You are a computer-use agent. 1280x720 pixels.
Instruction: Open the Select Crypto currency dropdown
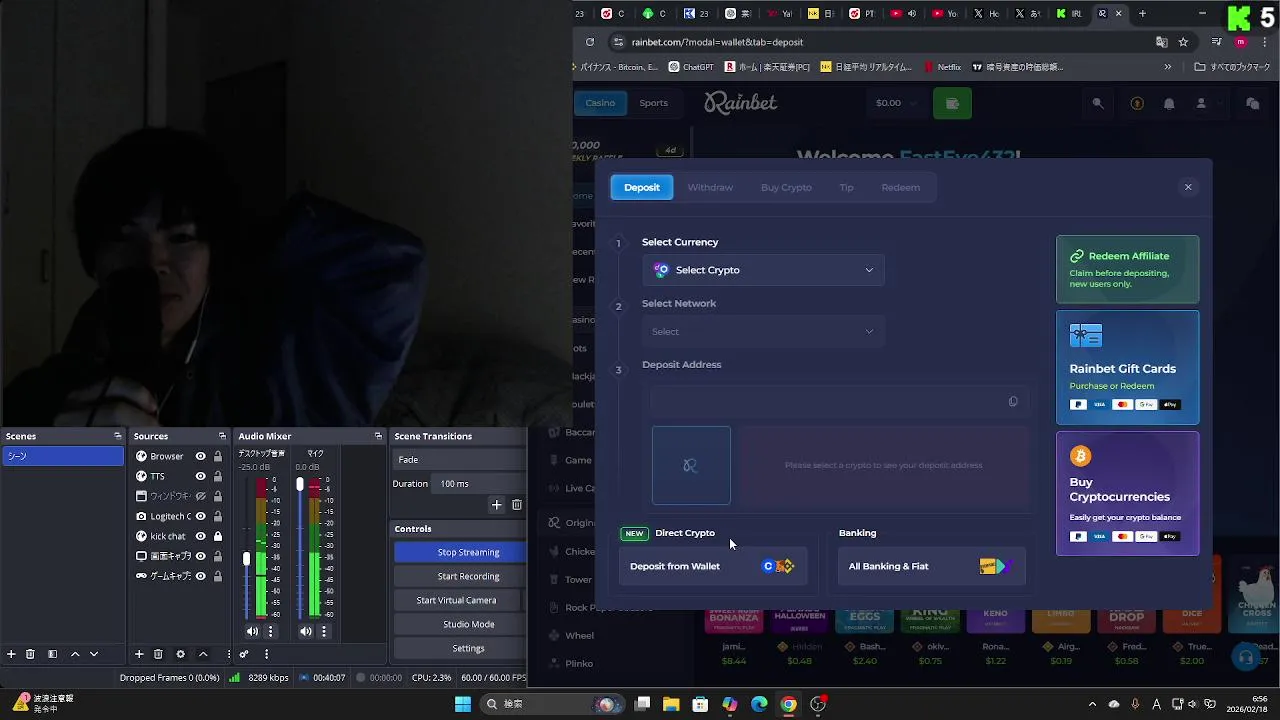tap(763, 270)
